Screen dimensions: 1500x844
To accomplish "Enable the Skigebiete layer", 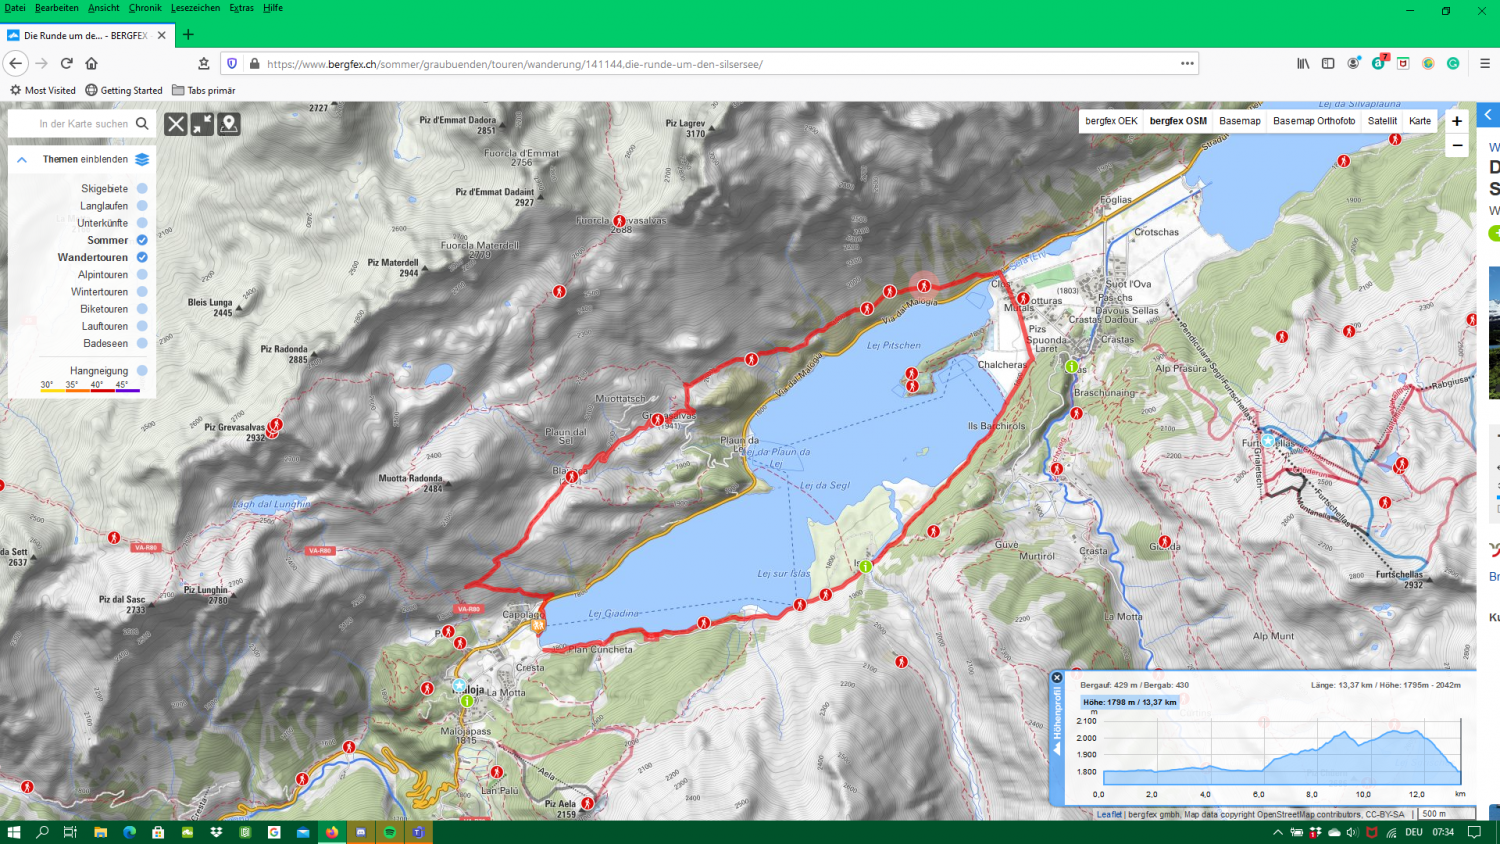I will coord(142,188).
